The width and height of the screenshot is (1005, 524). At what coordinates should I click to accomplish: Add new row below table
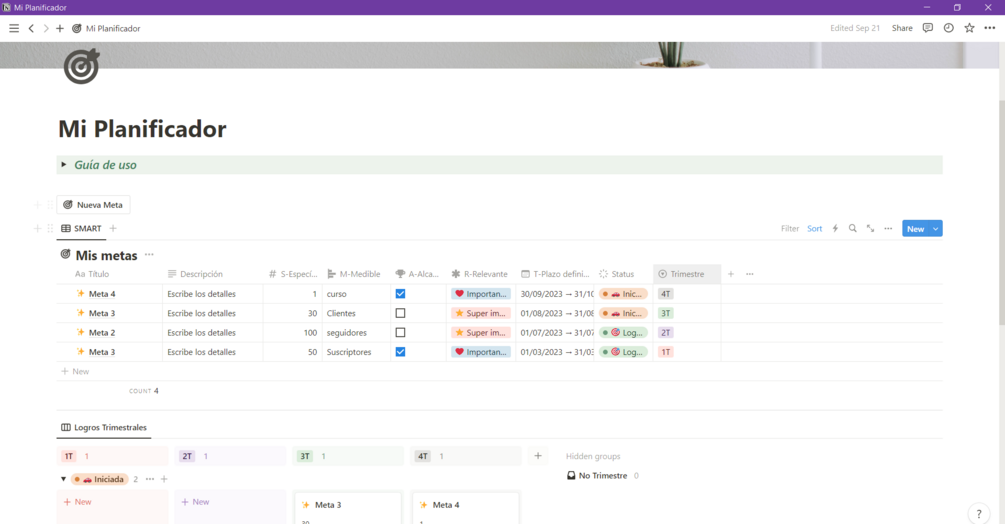[75, 372]
